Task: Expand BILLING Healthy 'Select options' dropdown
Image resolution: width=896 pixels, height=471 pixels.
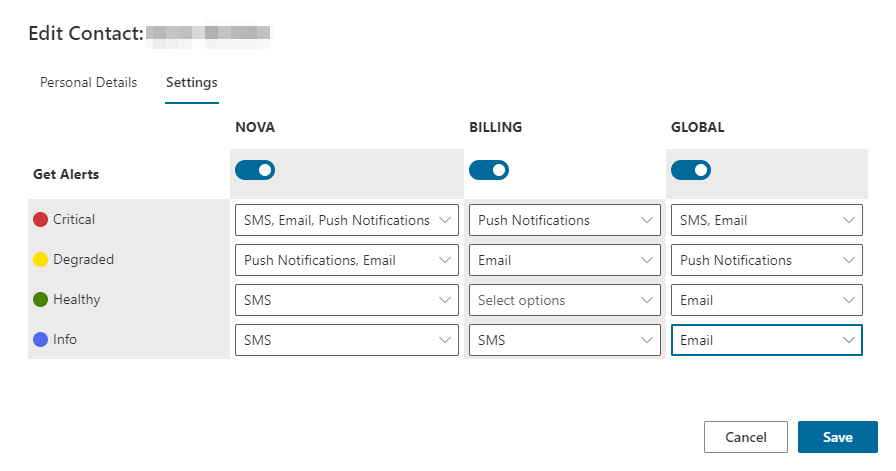Action: pyautogui.click(x=564, y=300)
